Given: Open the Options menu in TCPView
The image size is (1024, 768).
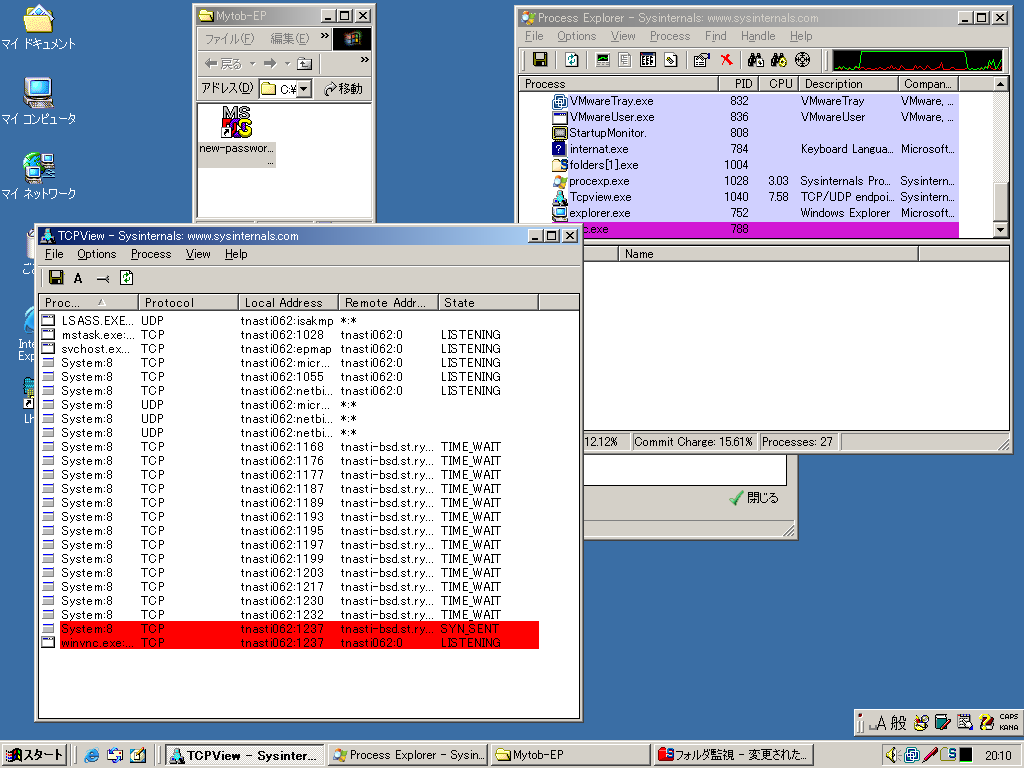Looking at the screenshot, I should click(96, 254).
